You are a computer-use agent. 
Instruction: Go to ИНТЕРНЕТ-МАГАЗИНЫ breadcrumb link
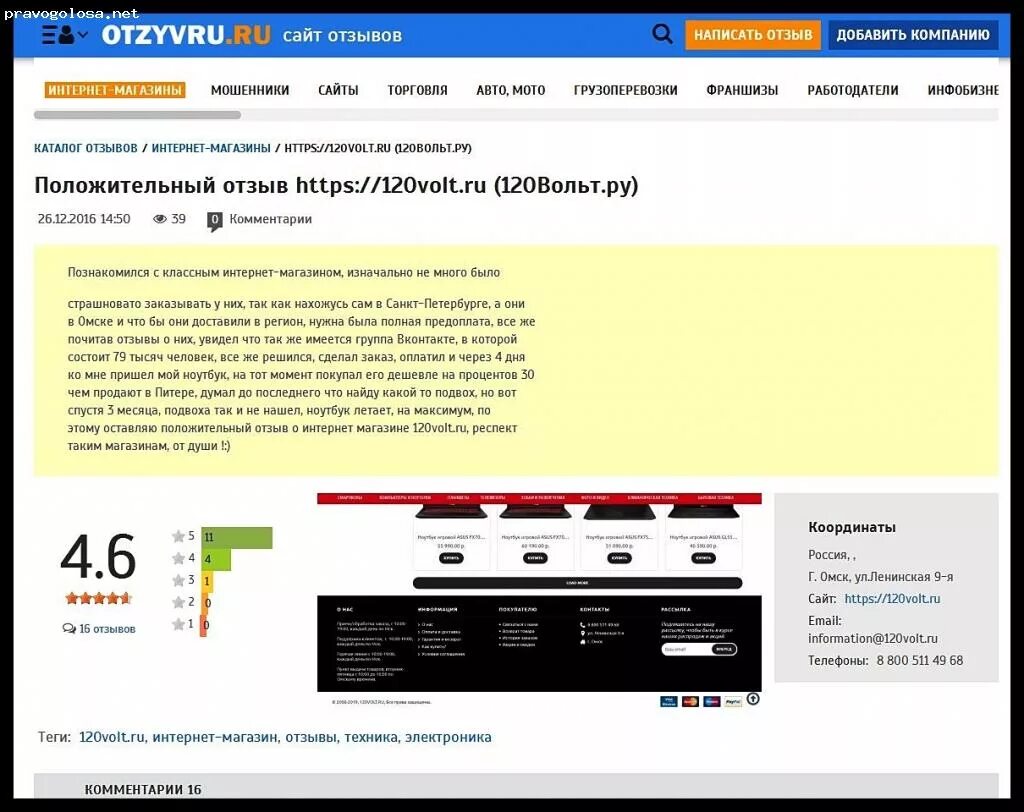point(211,148)
